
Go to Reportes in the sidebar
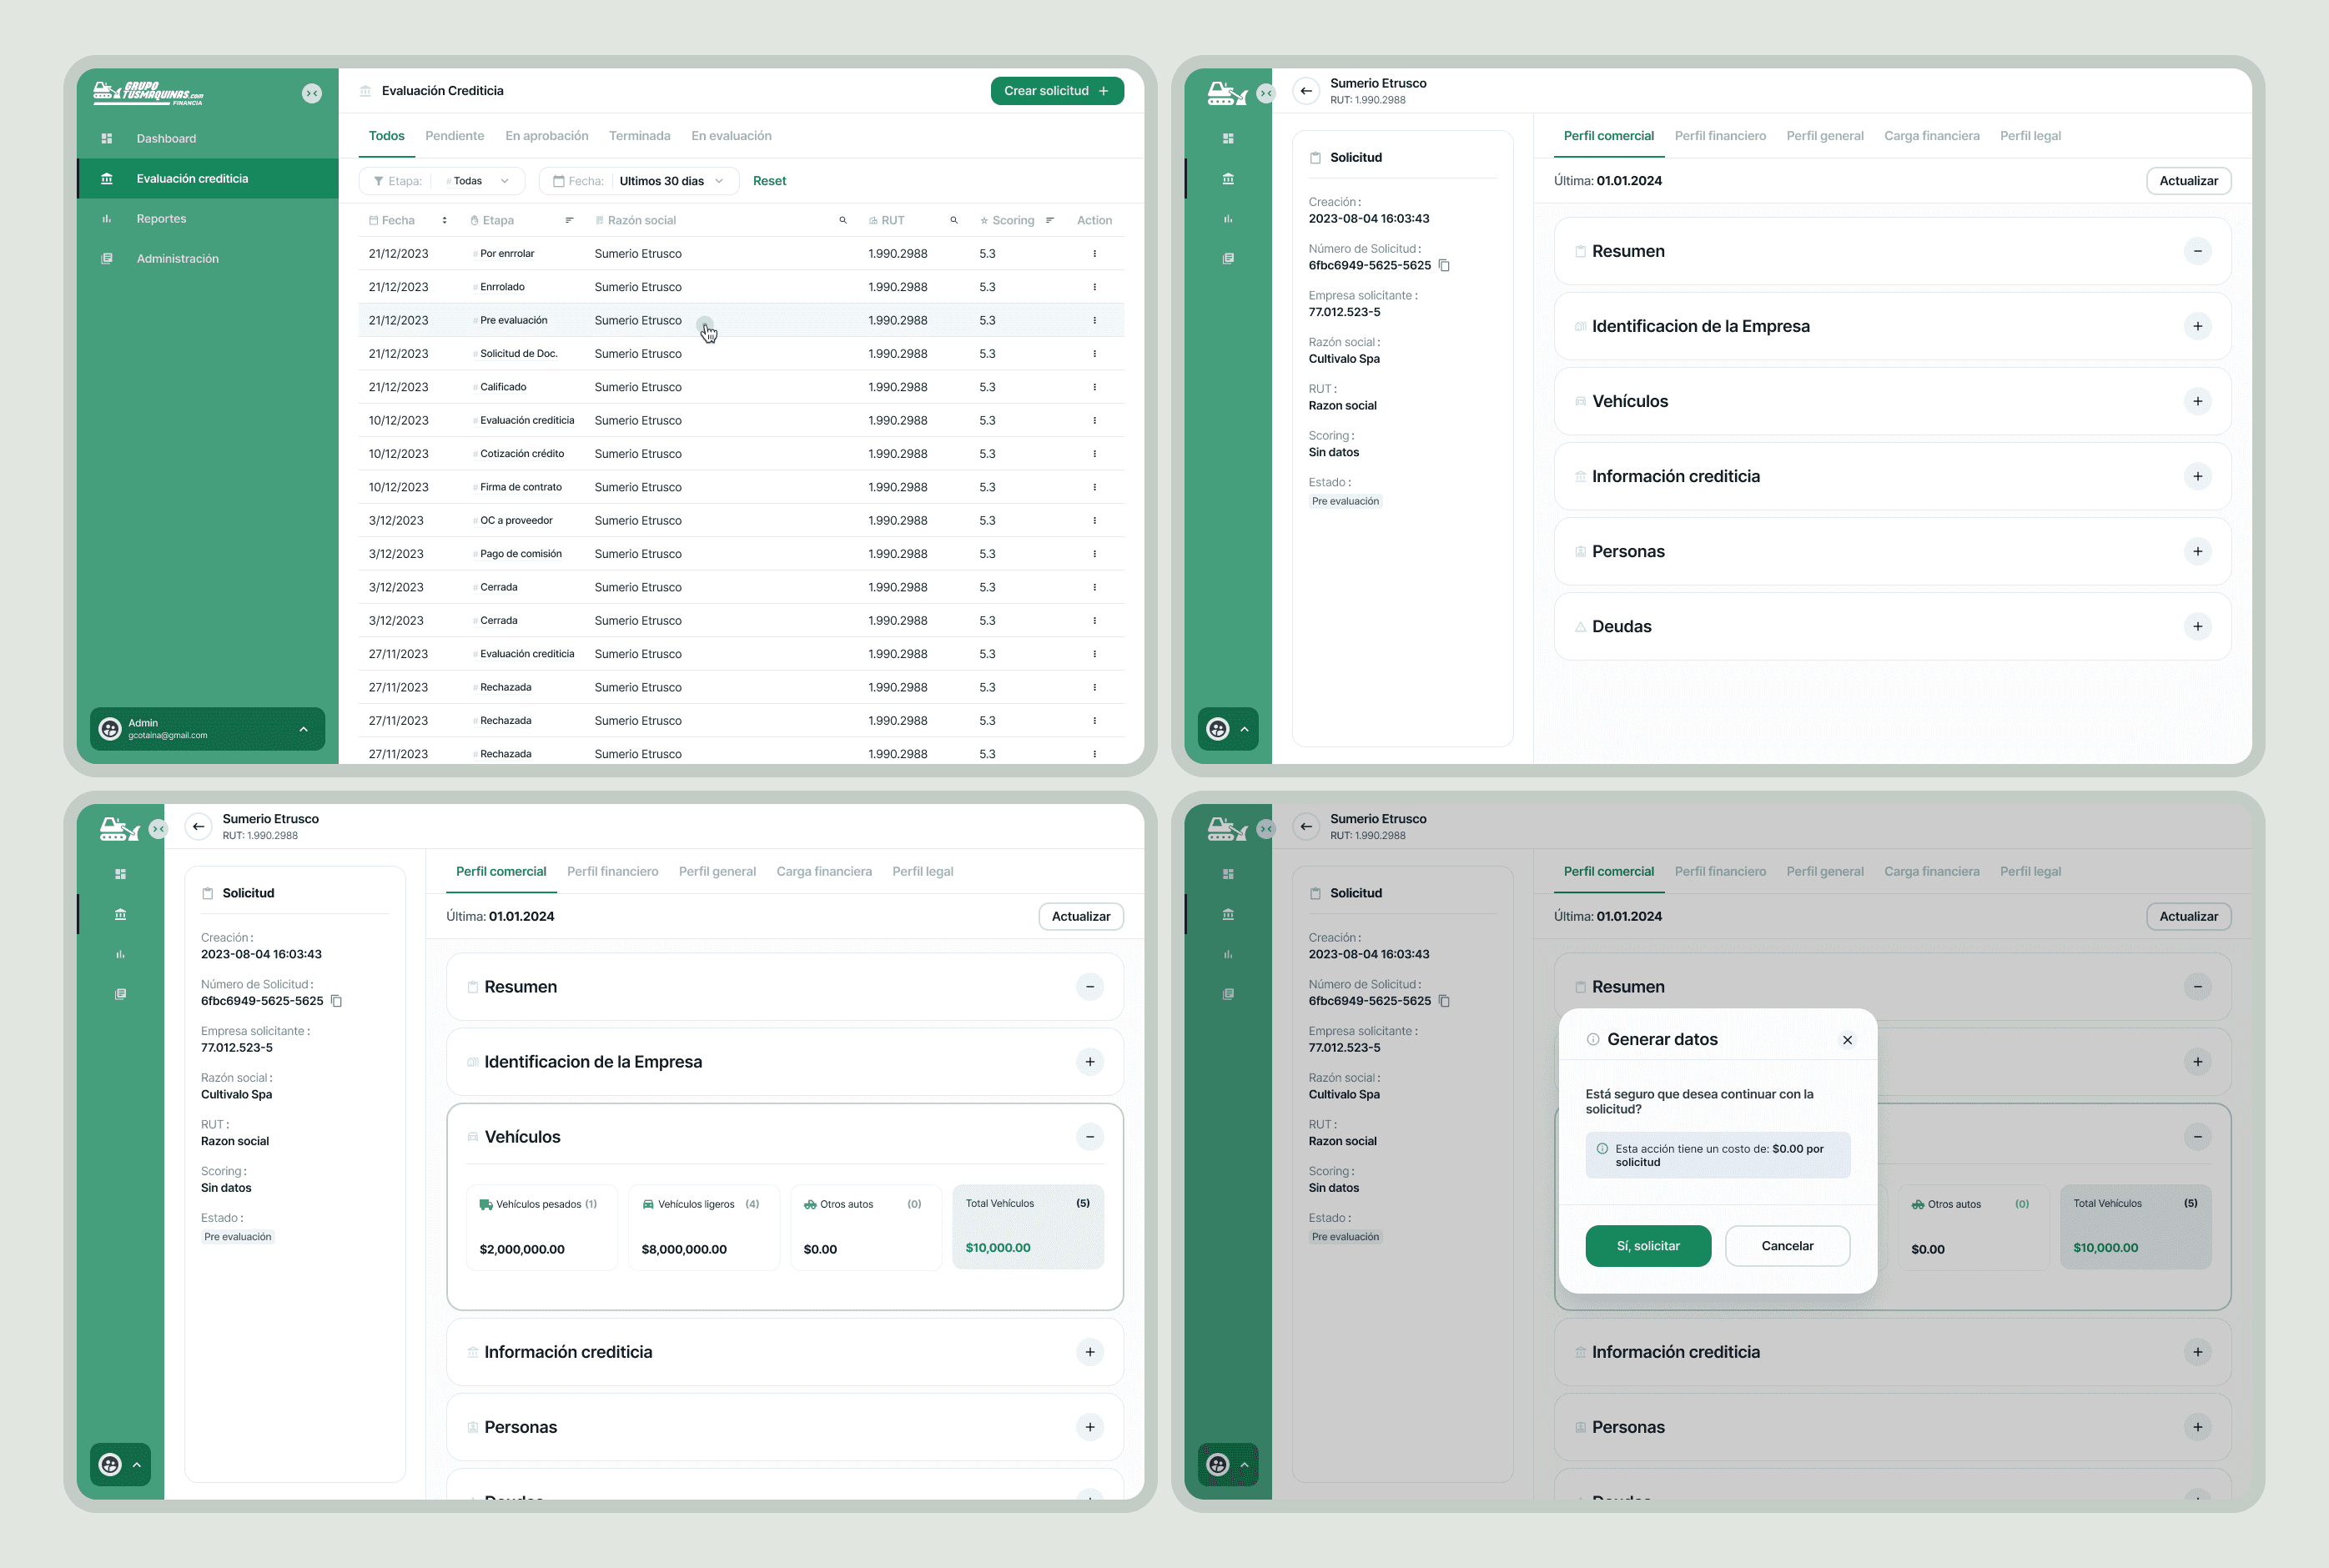(161, 218)
